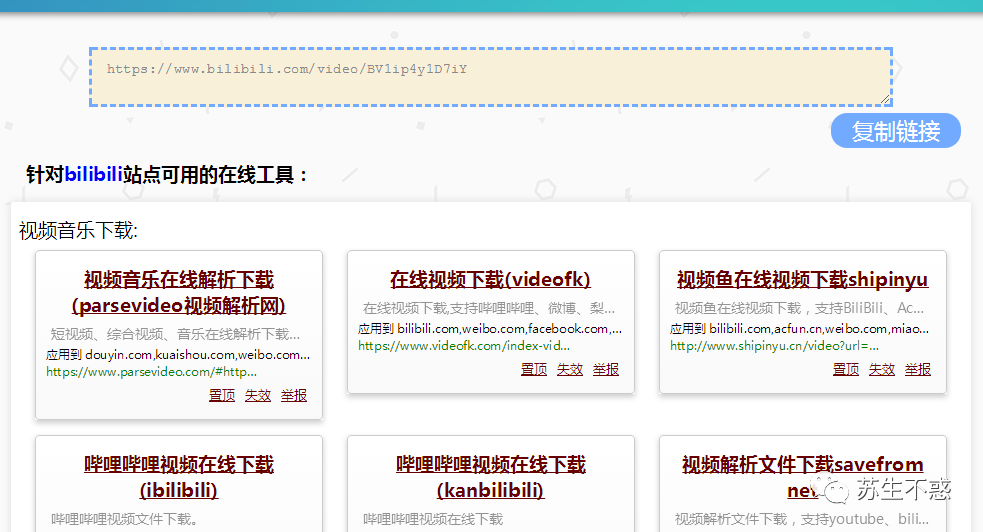Click the textarea resize handle corner
The image size is (983, 532).
[x=885, y=99]
